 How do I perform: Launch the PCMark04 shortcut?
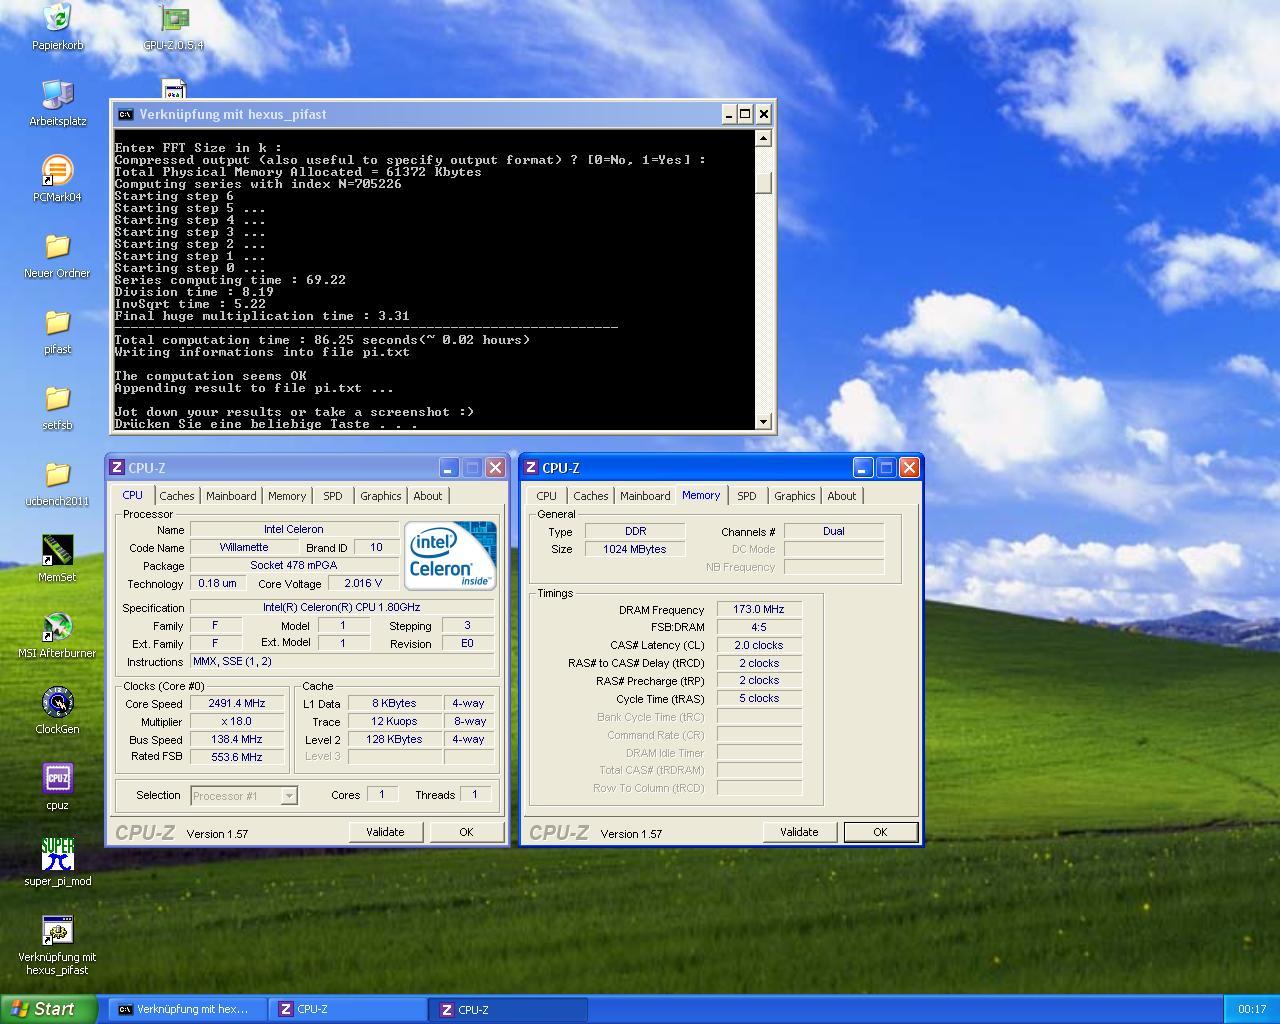(x=57, y=179)
